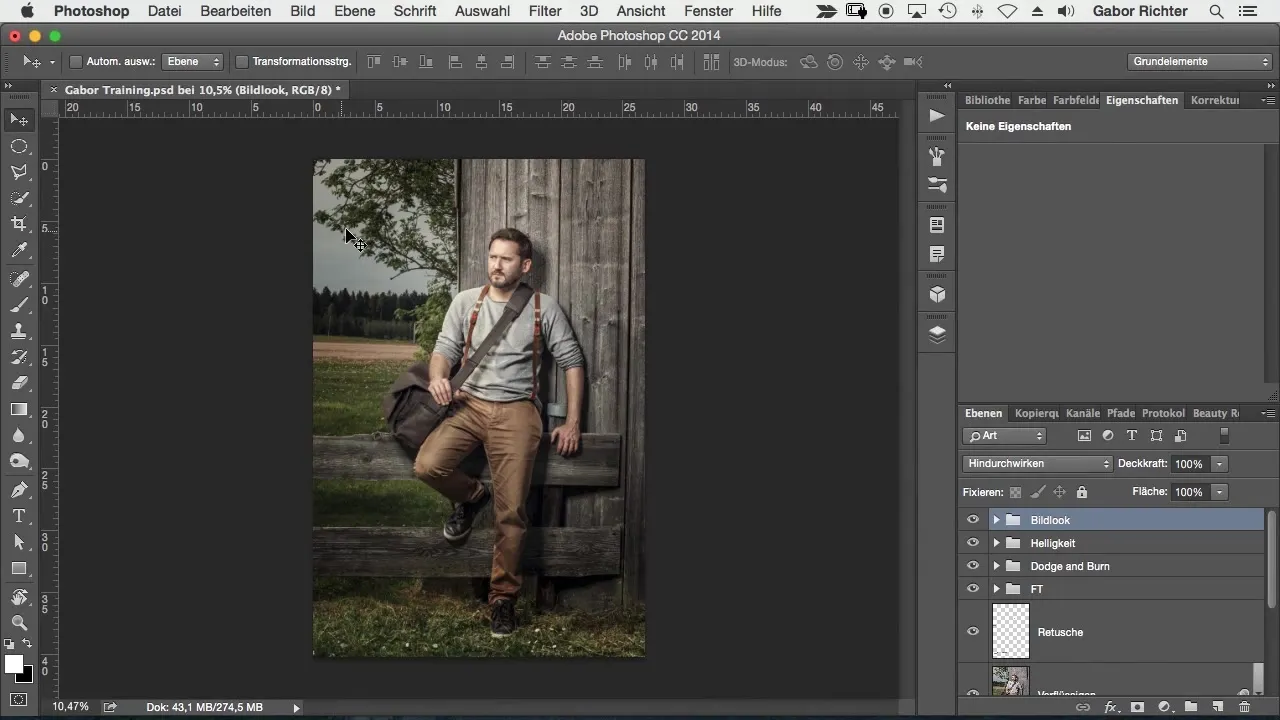
Task: Select the Clone Stamp tool
Action: (19, 331)
